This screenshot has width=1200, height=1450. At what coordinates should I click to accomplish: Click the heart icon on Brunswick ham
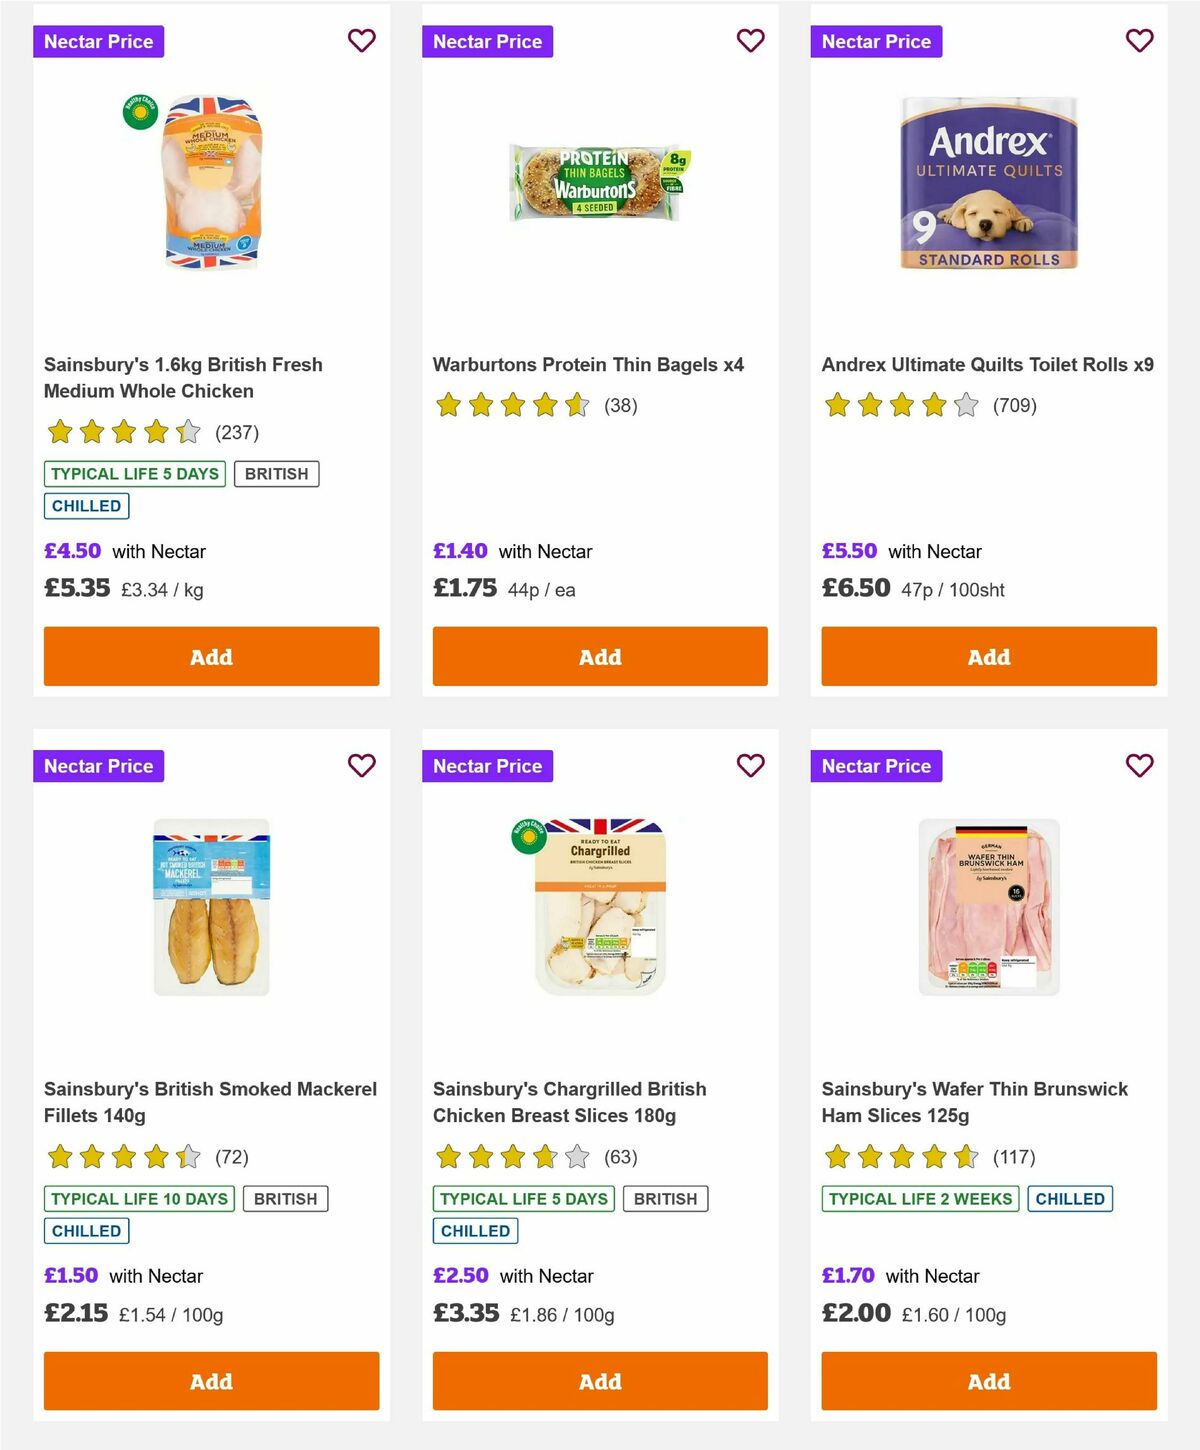tap(1139, 765)
